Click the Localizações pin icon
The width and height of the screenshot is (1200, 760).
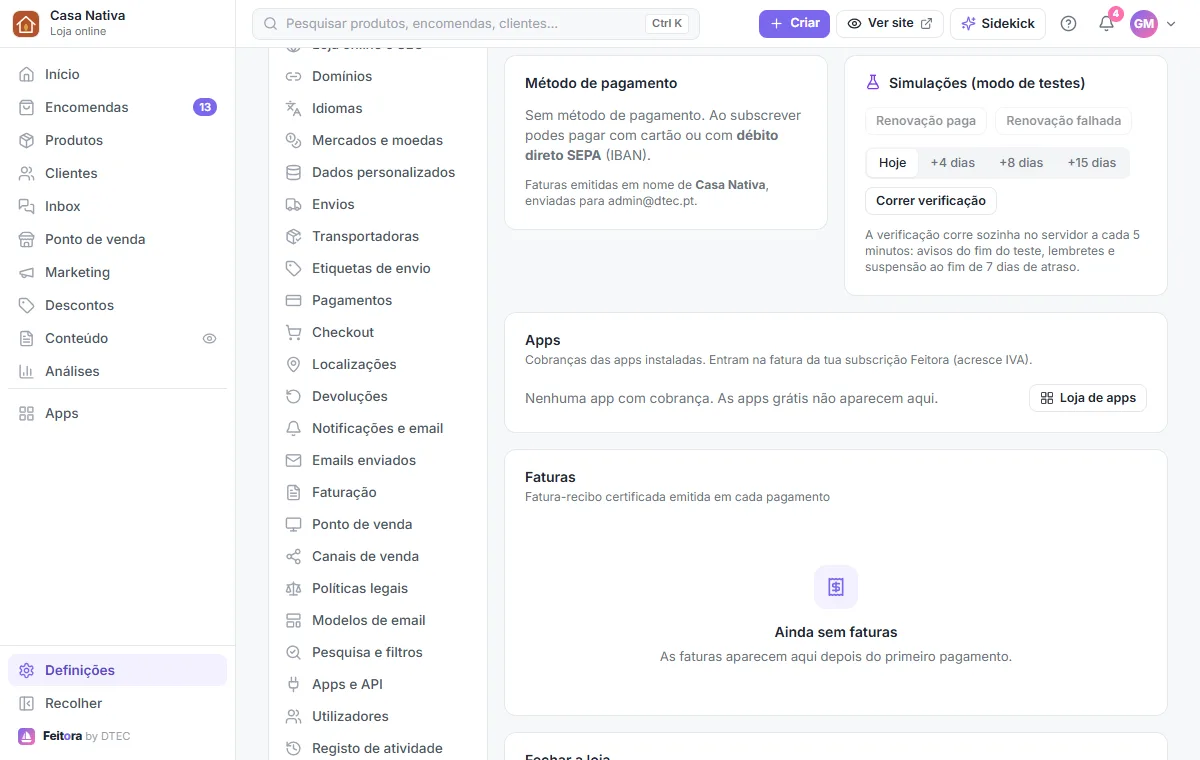tap(294, 364)
